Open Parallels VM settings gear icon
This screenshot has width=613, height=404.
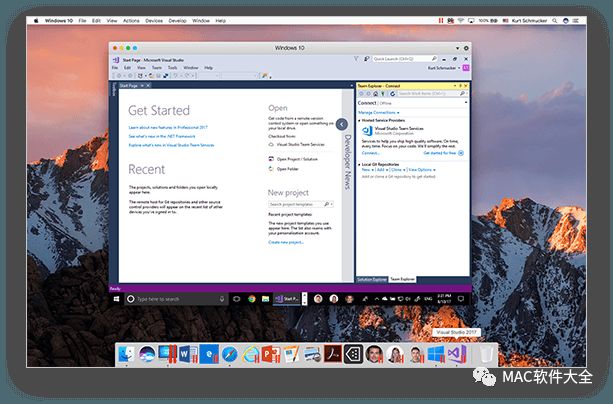pyautogui.click(x=466, y=48)
